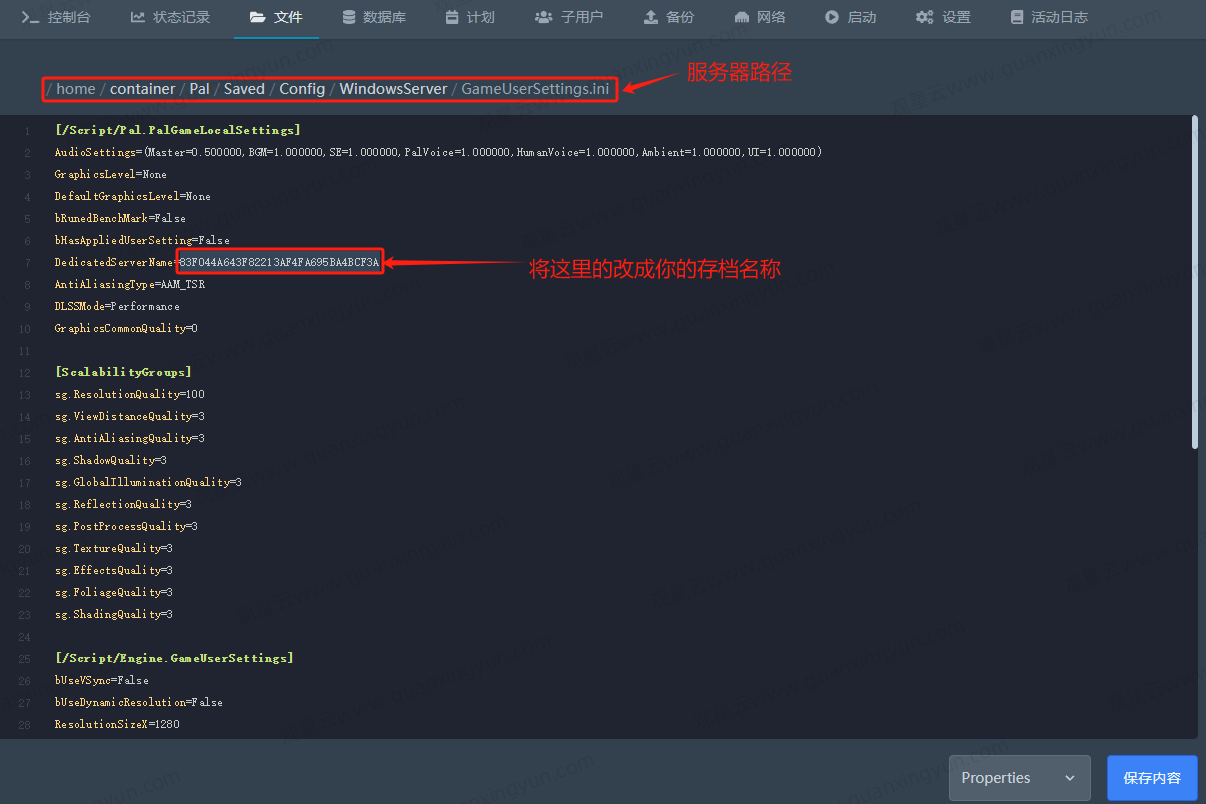Go to the Config folder in breadcrumb
This screenshot has height=804, width=1206.
tap(302, 89)
